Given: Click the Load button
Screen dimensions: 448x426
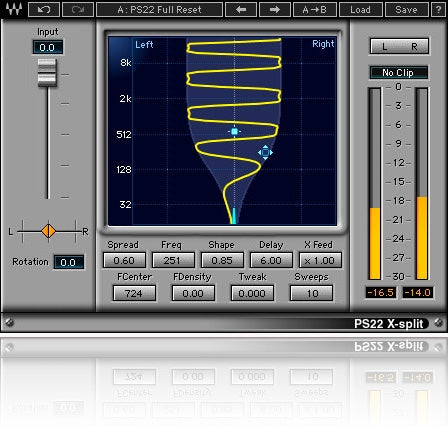Looking at the screenshot, I should click(x=360, y=10).
